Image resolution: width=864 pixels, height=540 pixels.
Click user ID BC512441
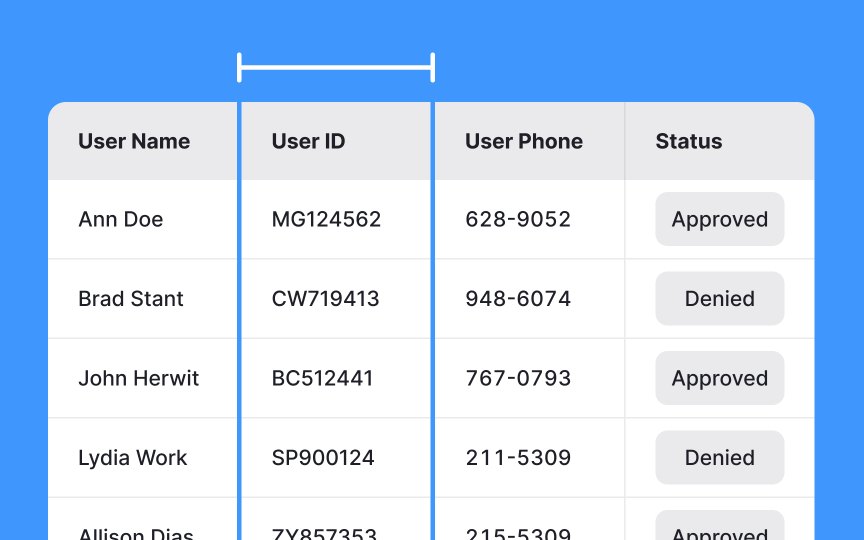[x=322, y=378]
